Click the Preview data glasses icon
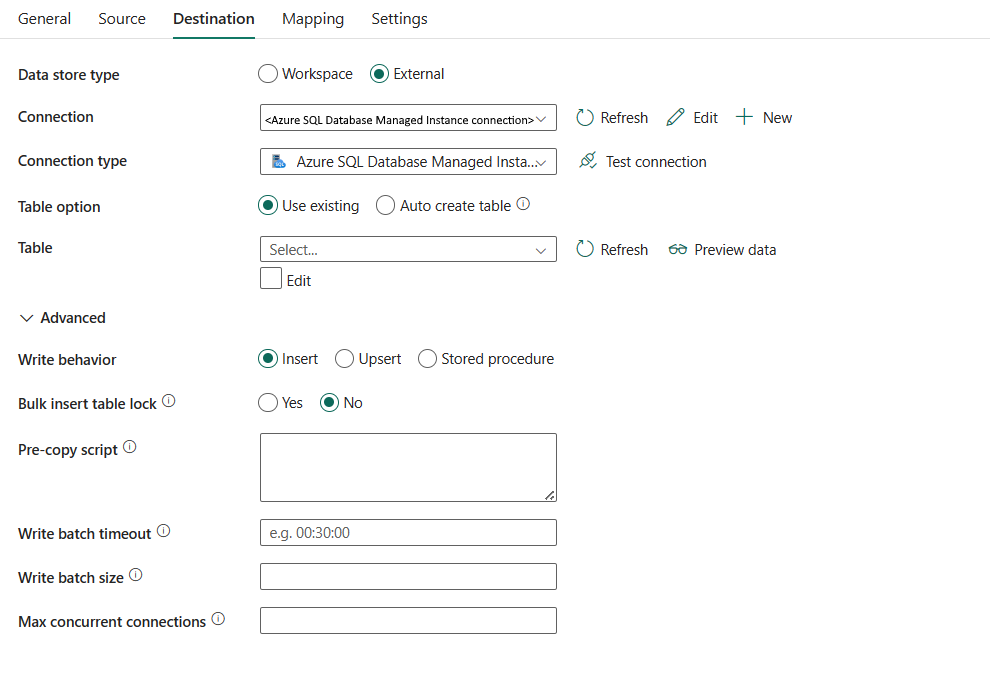This screenshot has height=673, width=990. [677, 249]
